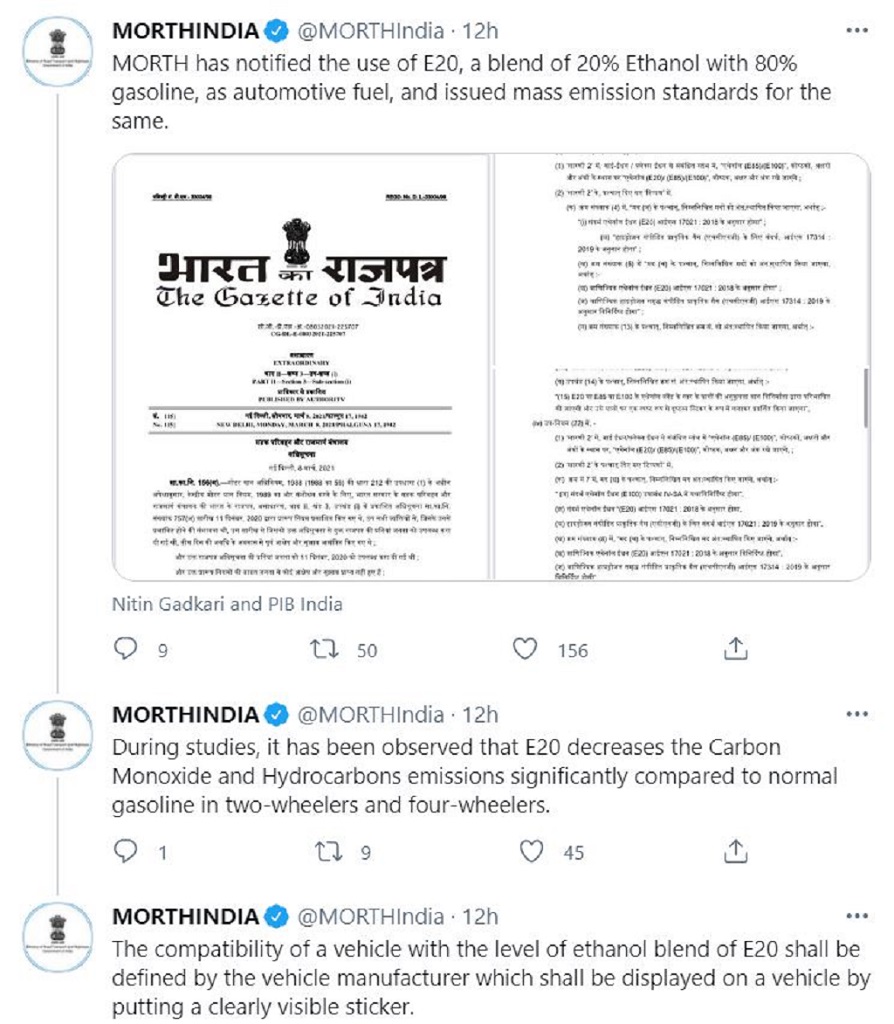Like the tweet with 156 likes
894x1024 pixels.
525,650
